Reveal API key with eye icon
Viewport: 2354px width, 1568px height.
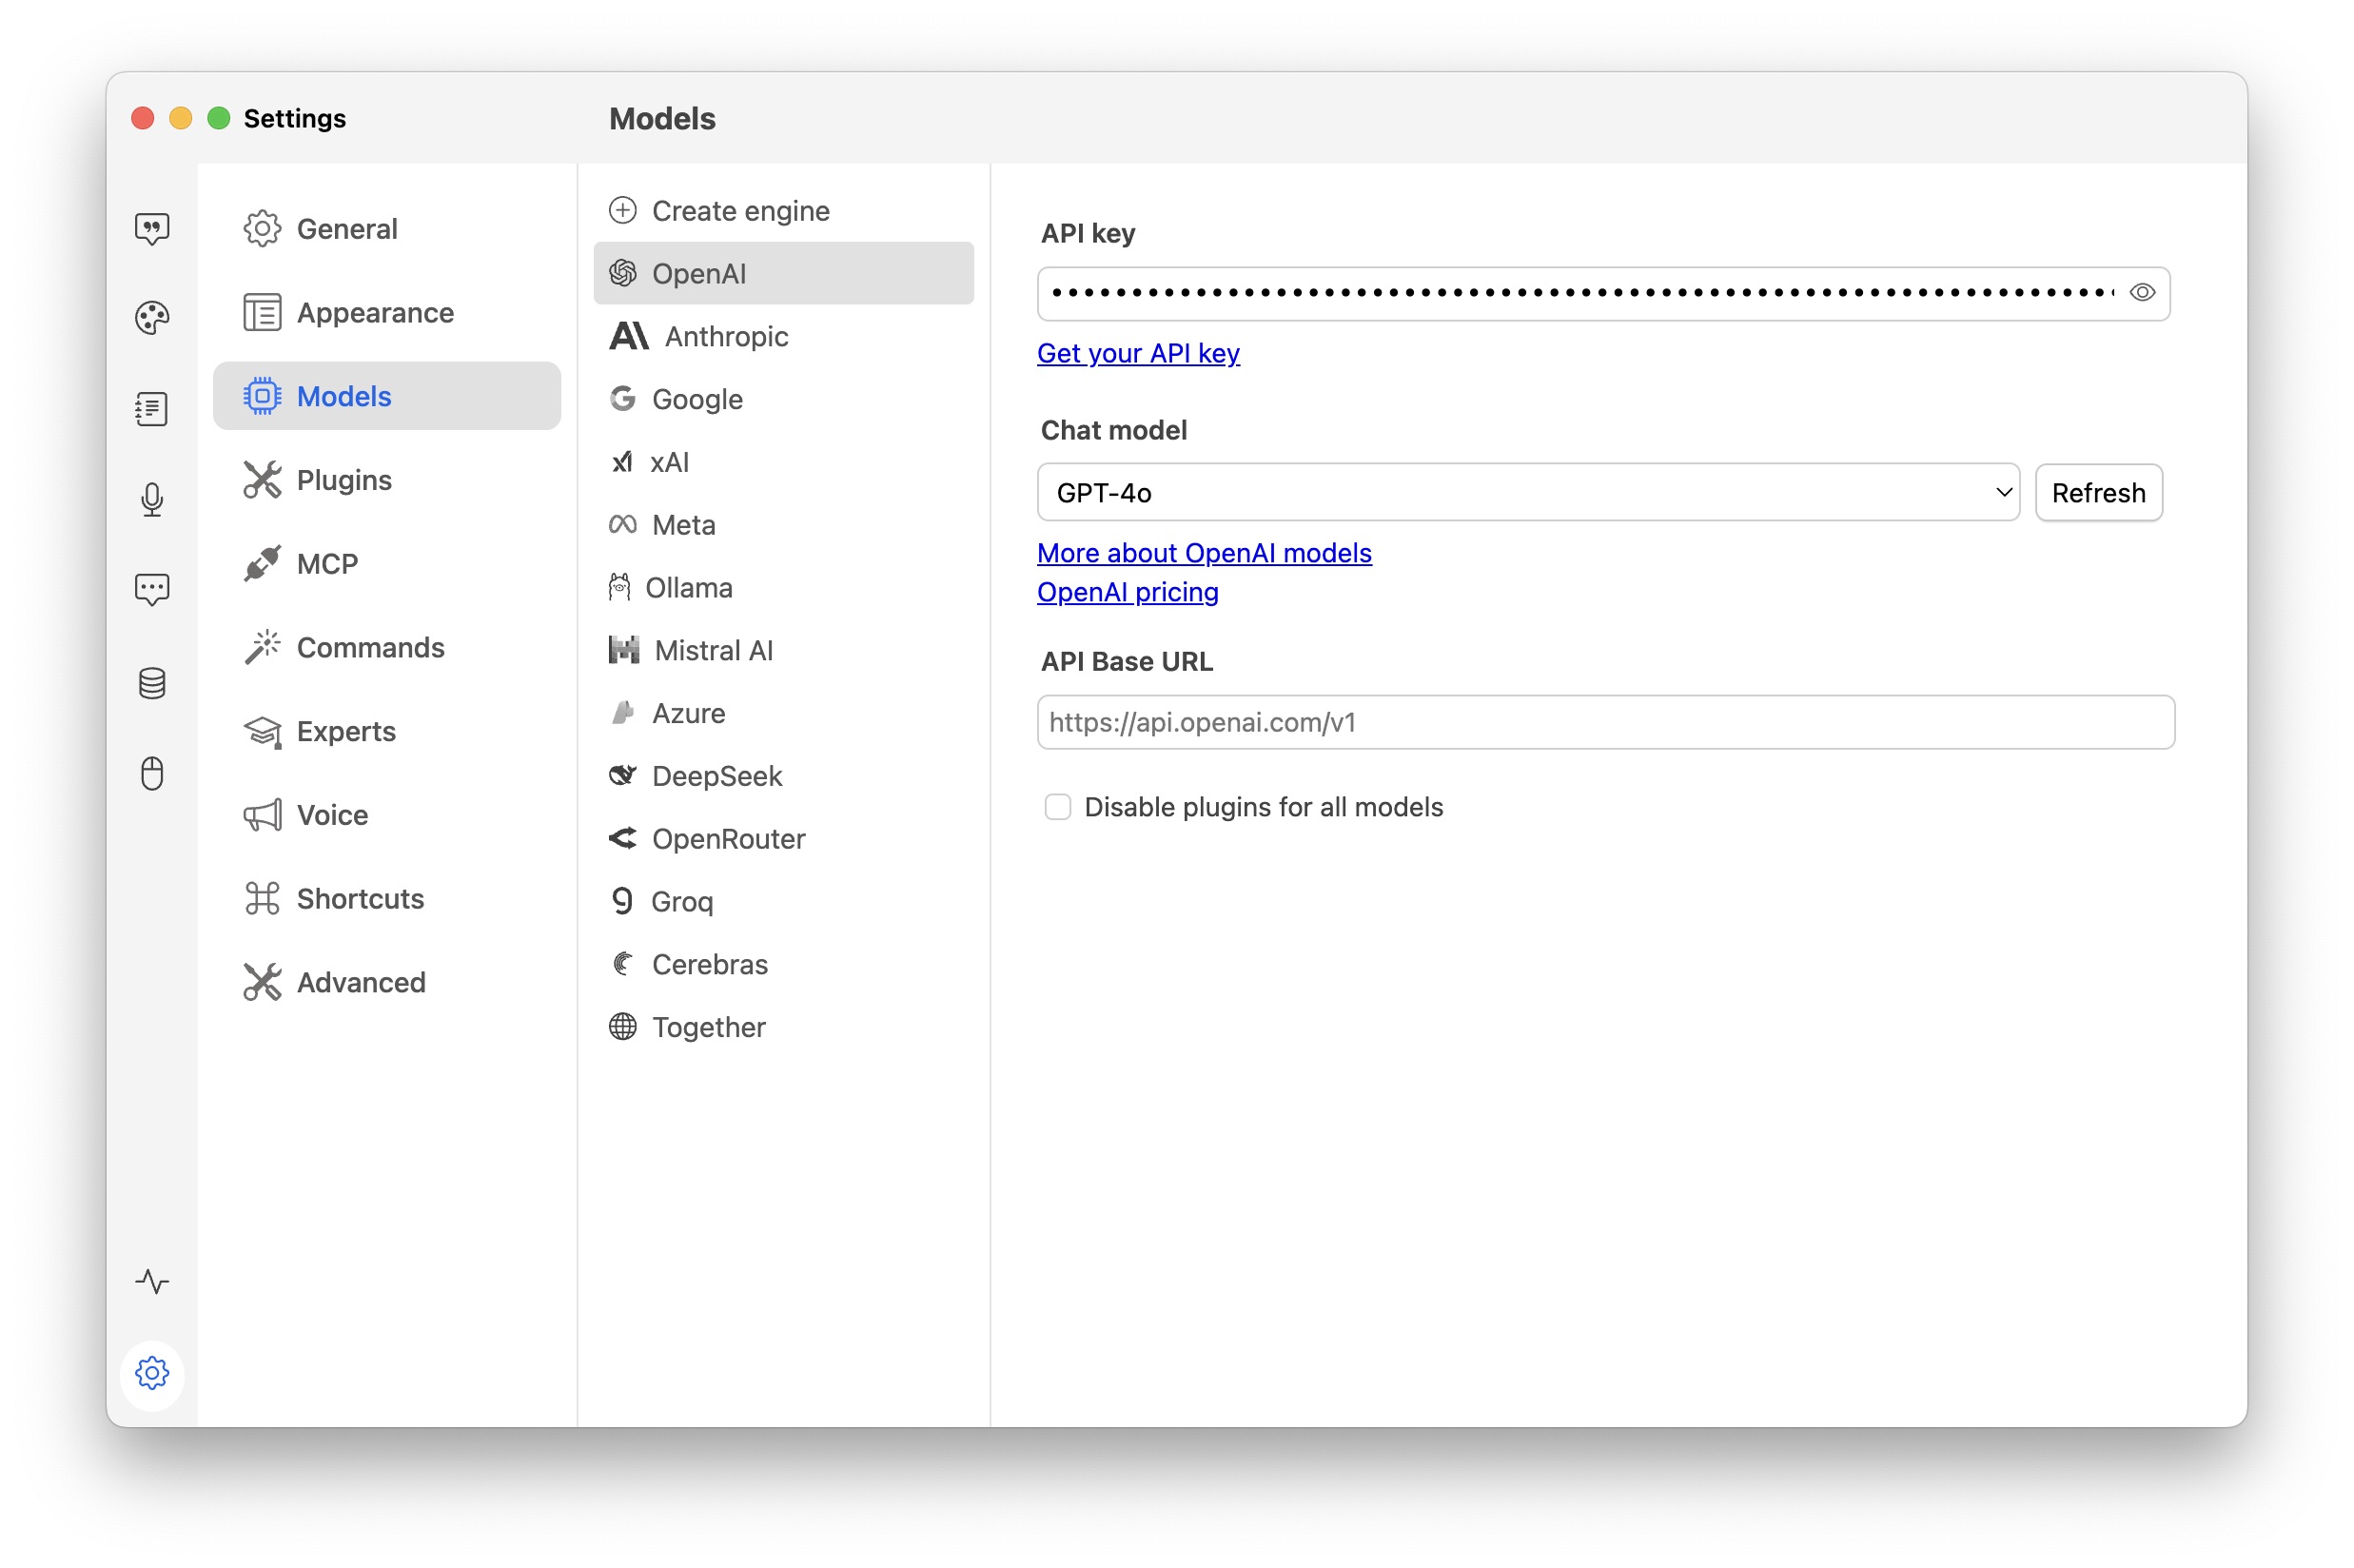click(x=2141, y=293)
